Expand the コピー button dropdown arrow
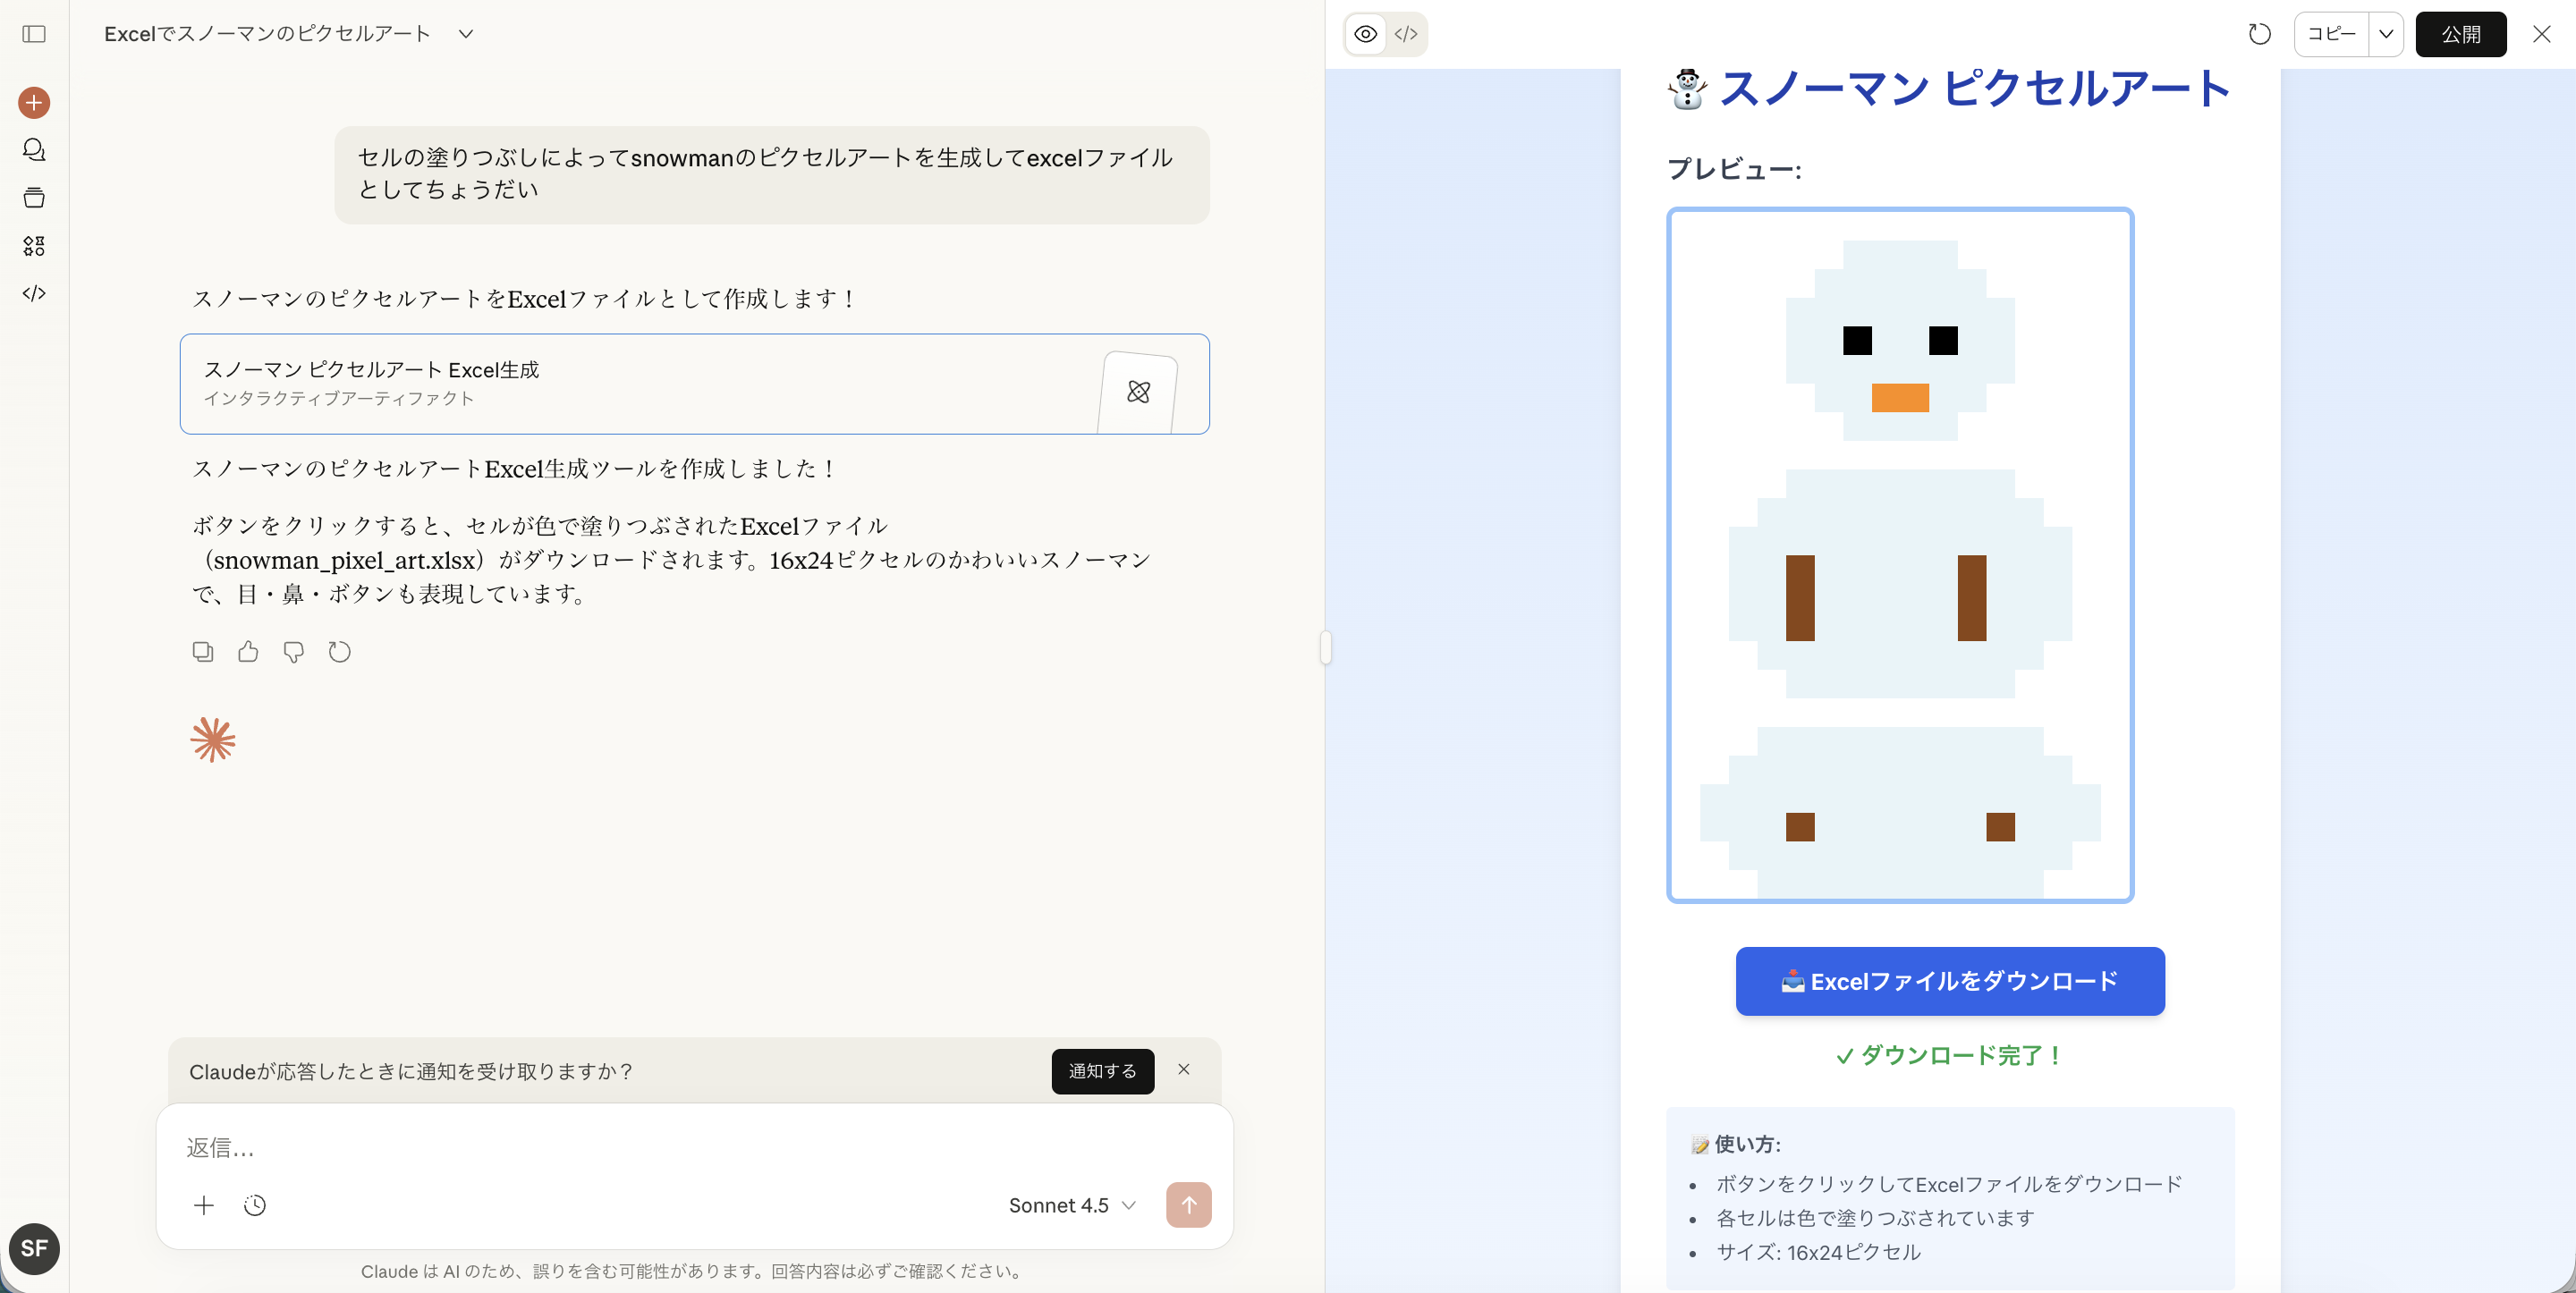 point(2386,34)
